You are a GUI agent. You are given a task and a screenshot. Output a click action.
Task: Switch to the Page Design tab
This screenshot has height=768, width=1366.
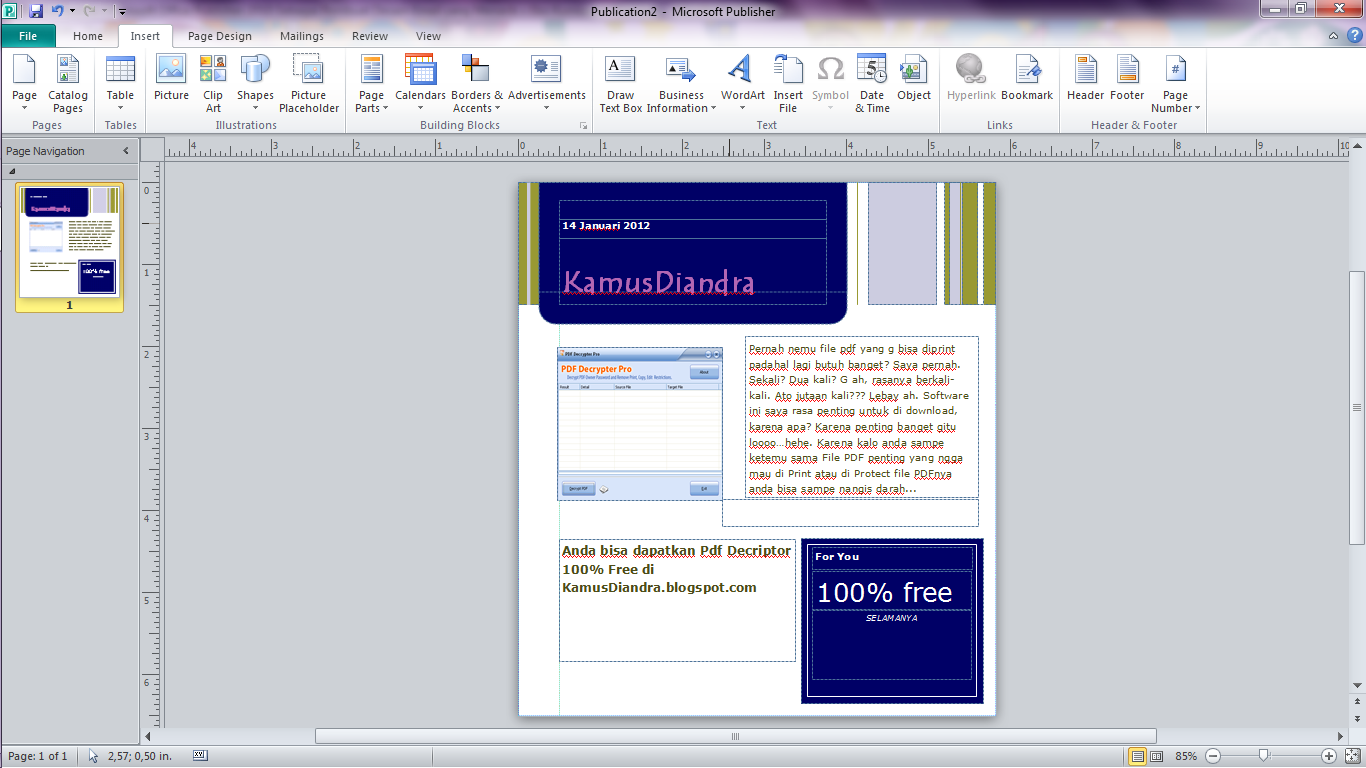219,35
